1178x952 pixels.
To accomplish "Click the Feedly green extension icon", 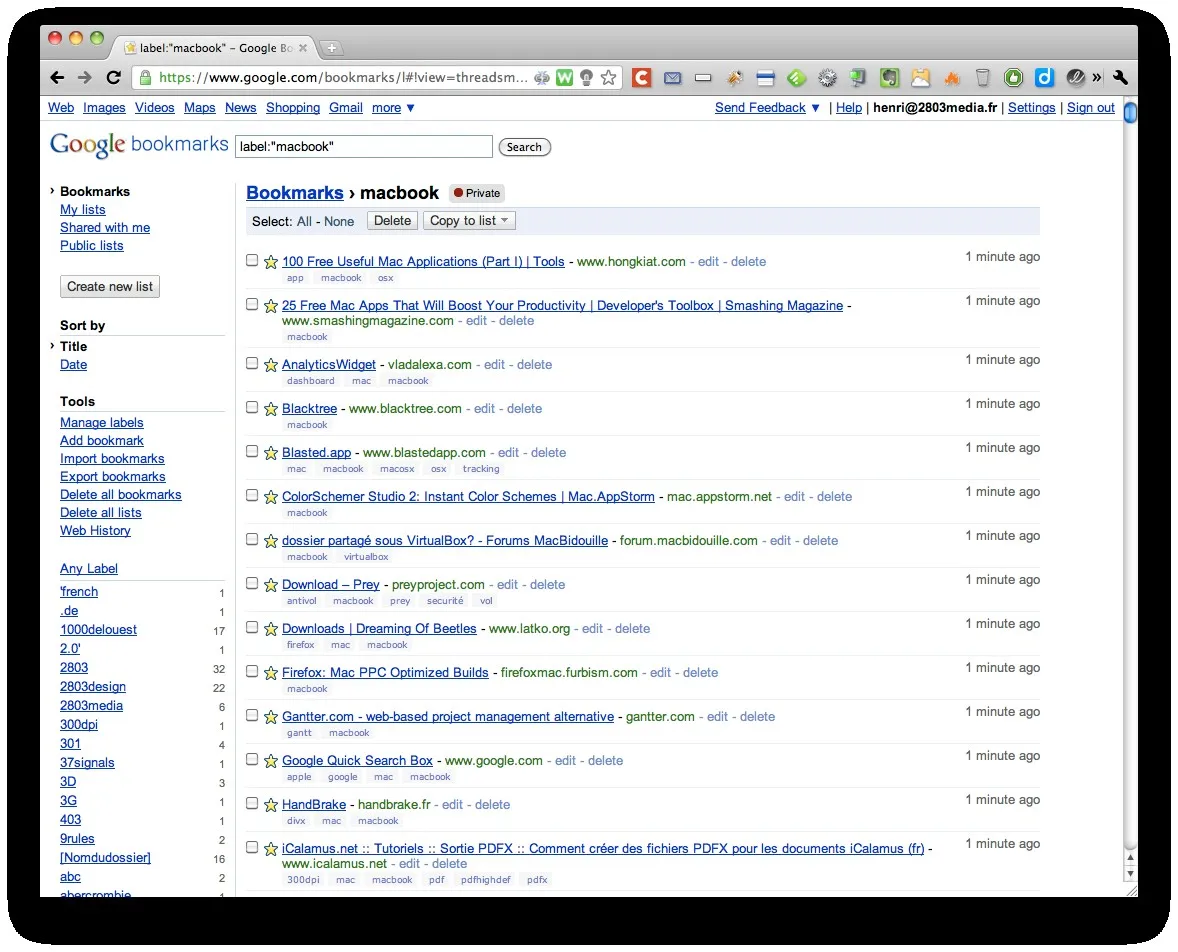I will (796, 77).
